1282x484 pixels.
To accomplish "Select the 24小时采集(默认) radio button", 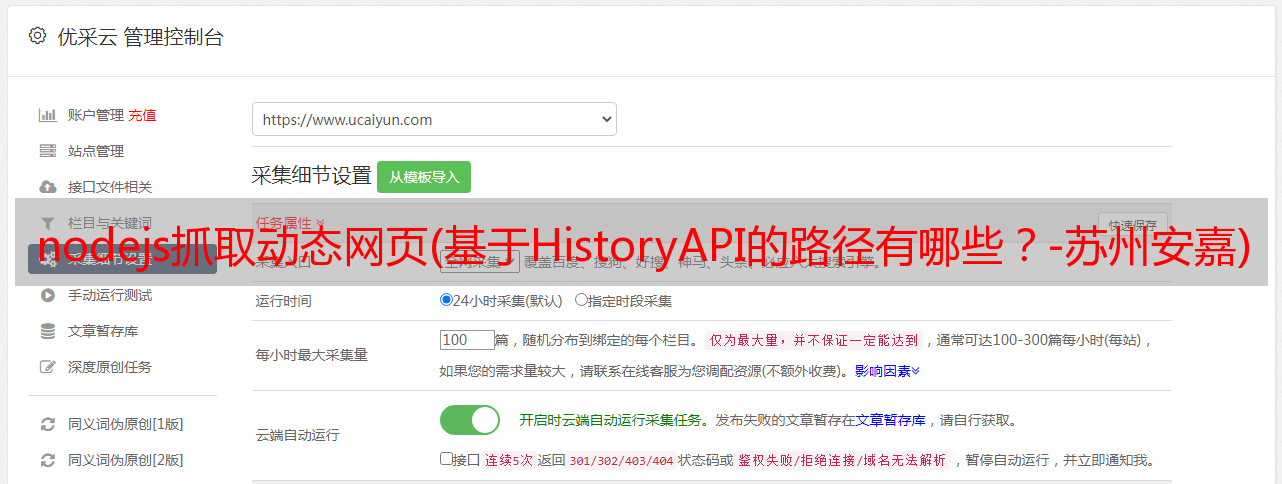I will [x=446, y=300].
